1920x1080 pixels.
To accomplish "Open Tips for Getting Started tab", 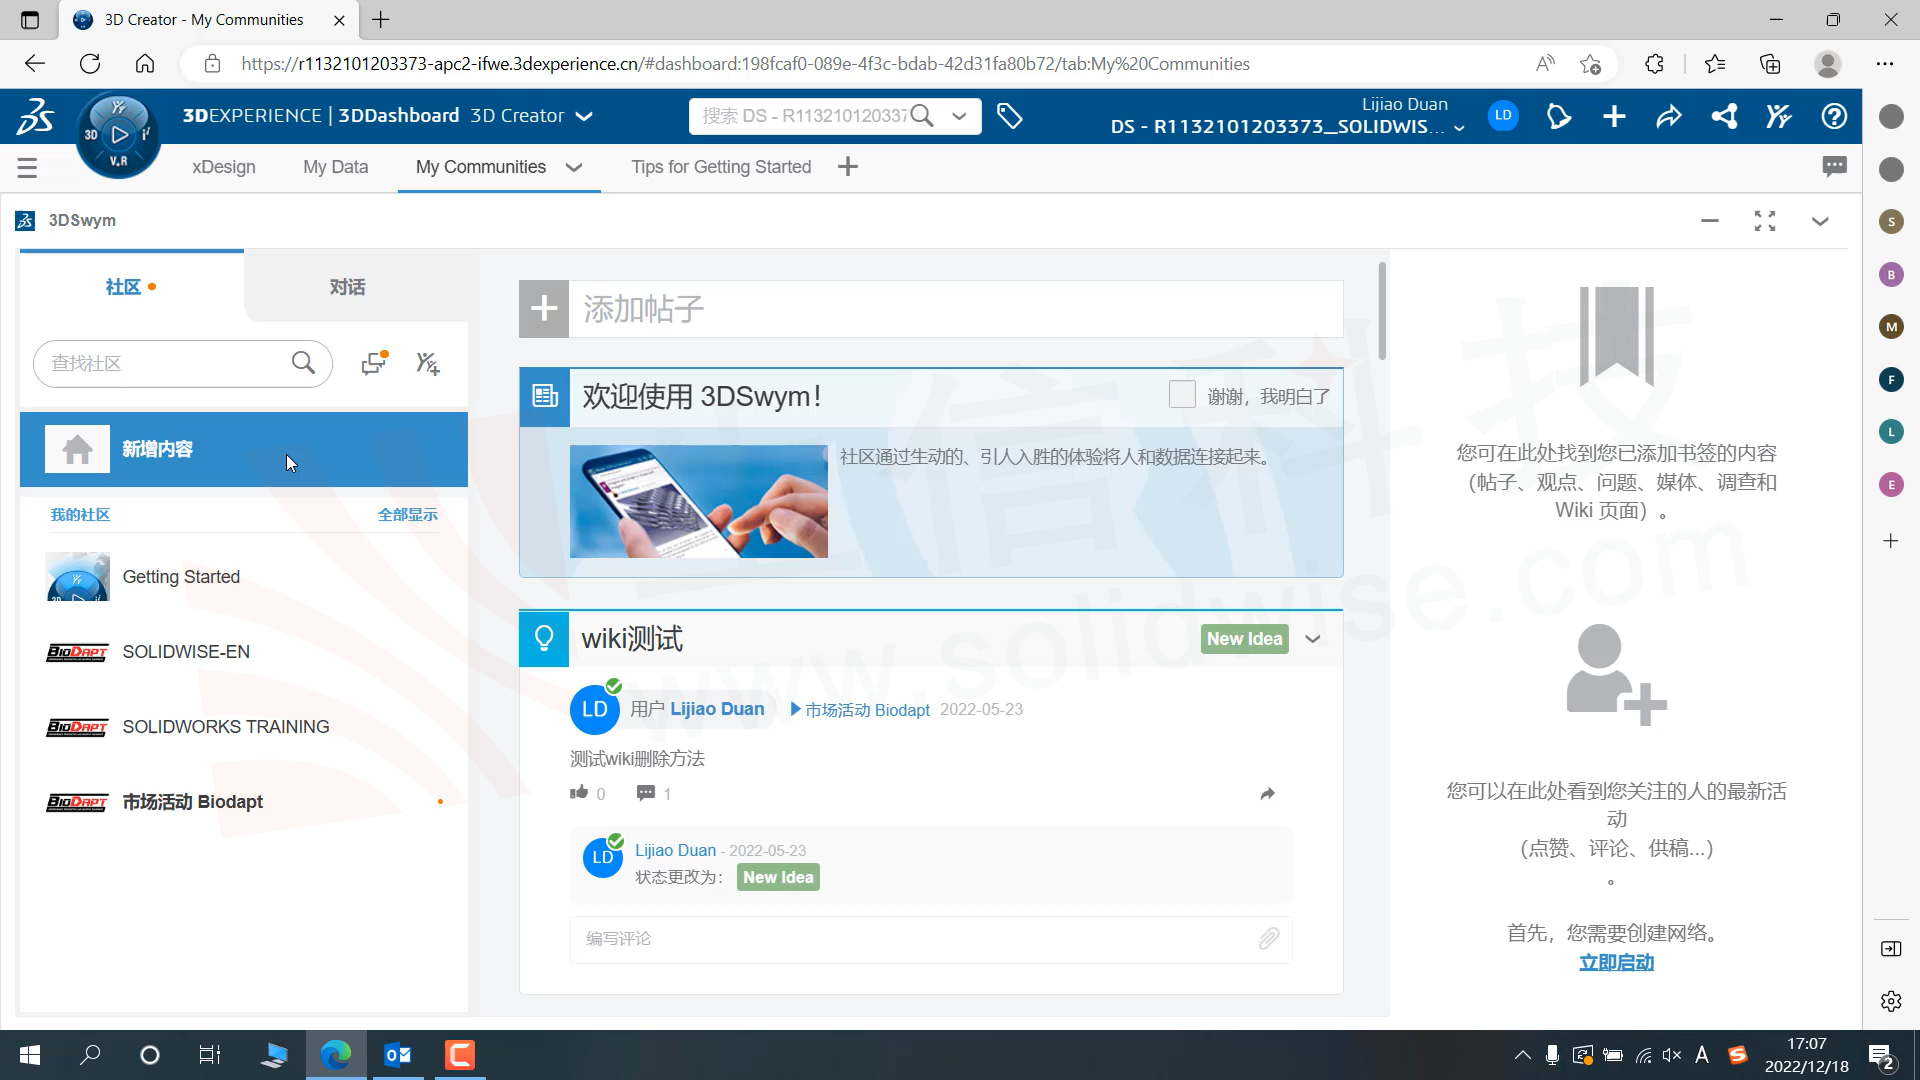I will click(721, 167).
